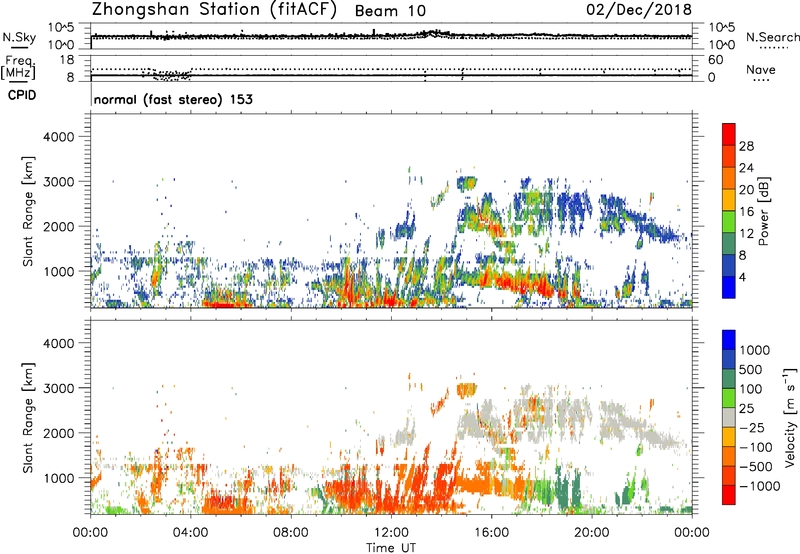Pick the gray Velocity segment between 25 and -25
This screenshot has width=800, height=554.
point(729,418)
